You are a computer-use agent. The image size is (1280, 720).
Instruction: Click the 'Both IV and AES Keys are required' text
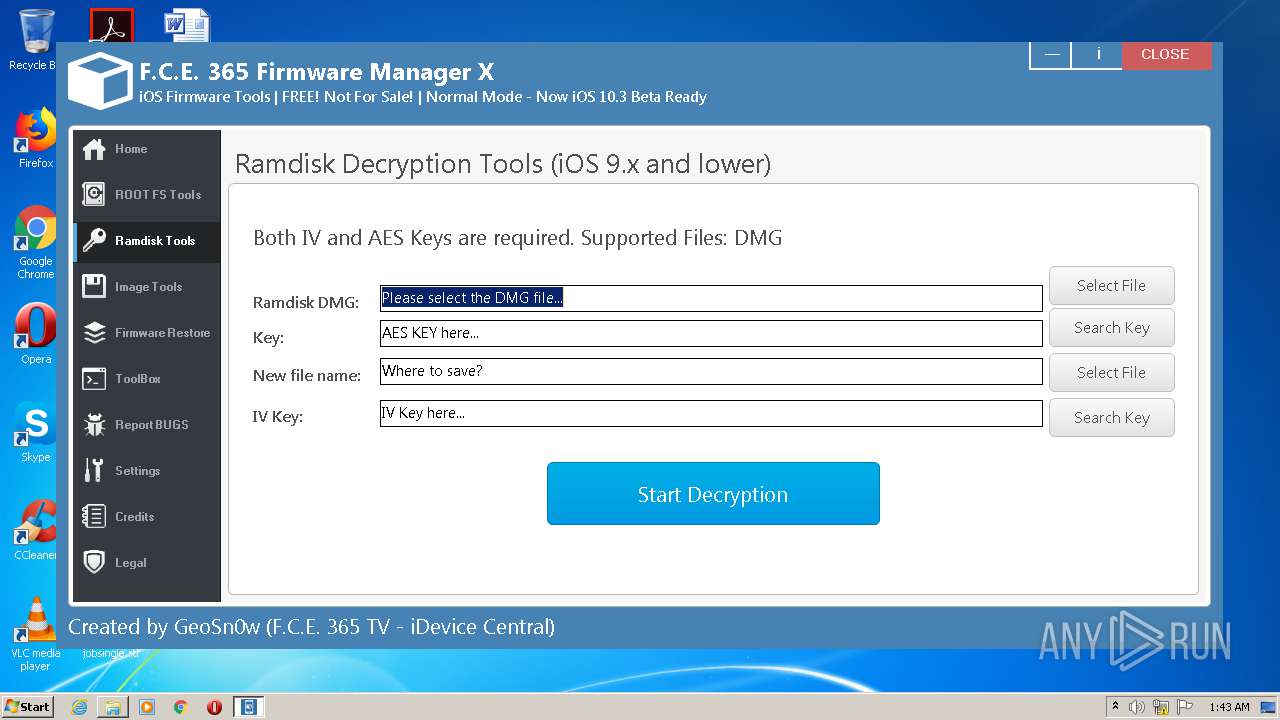[517, 238]
